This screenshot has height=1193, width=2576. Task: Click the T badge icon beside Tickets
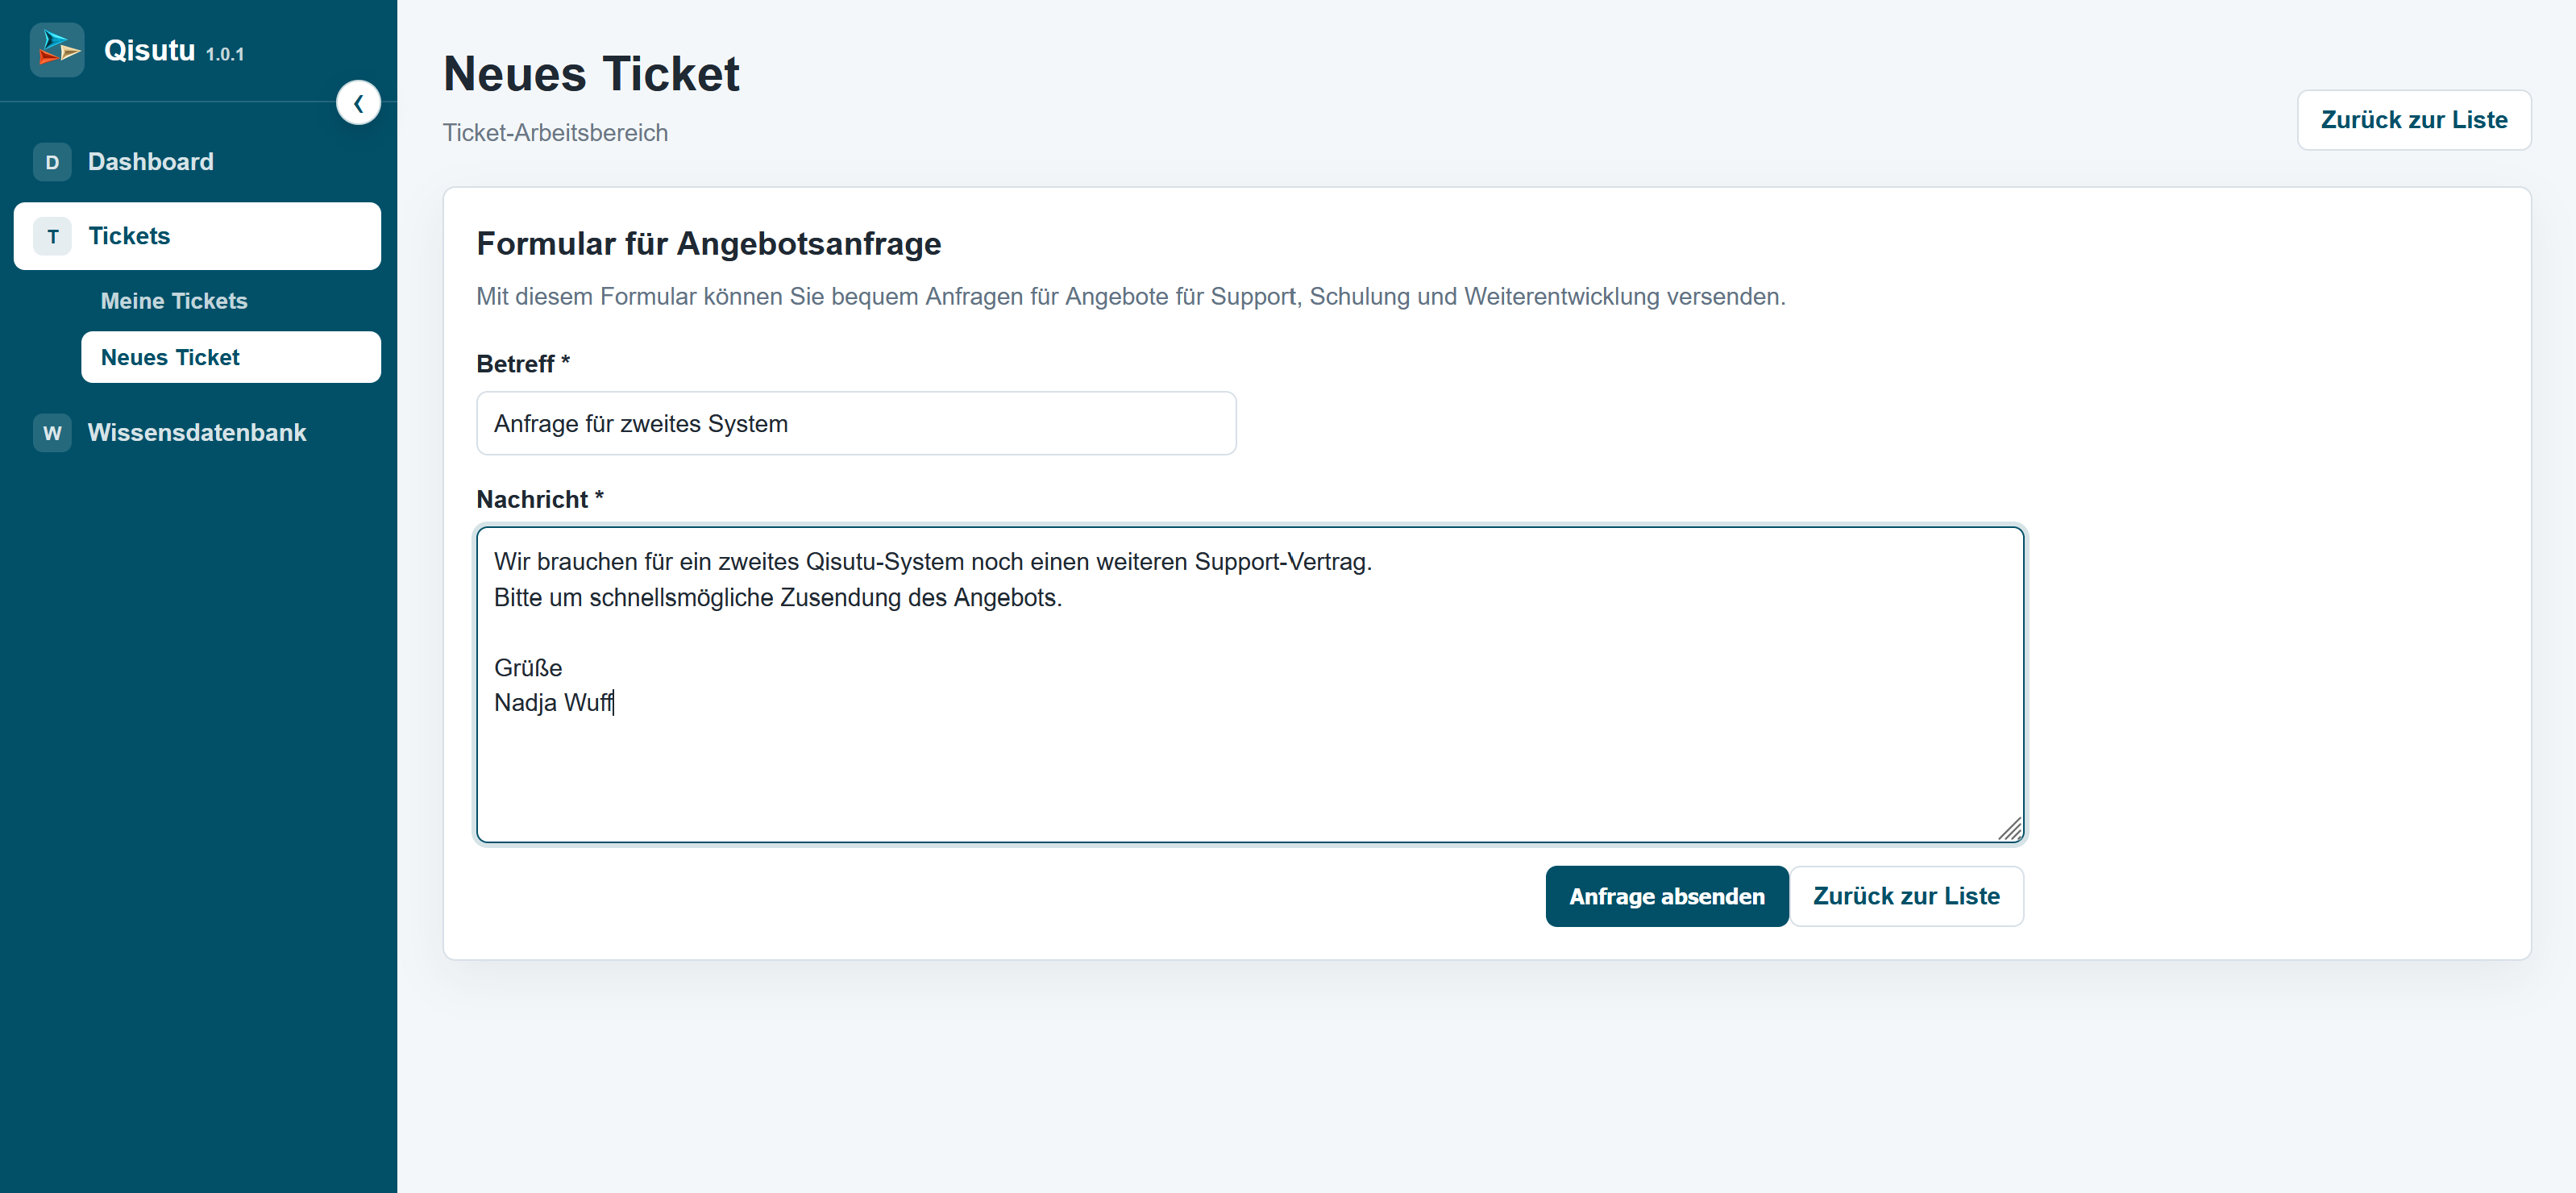tap(52, 236)
